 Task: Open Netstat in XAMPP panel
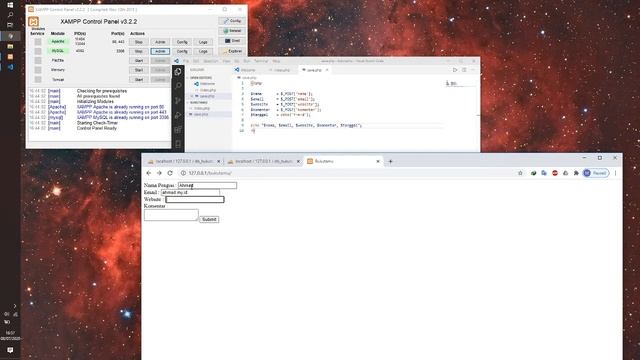pos(232,31)
